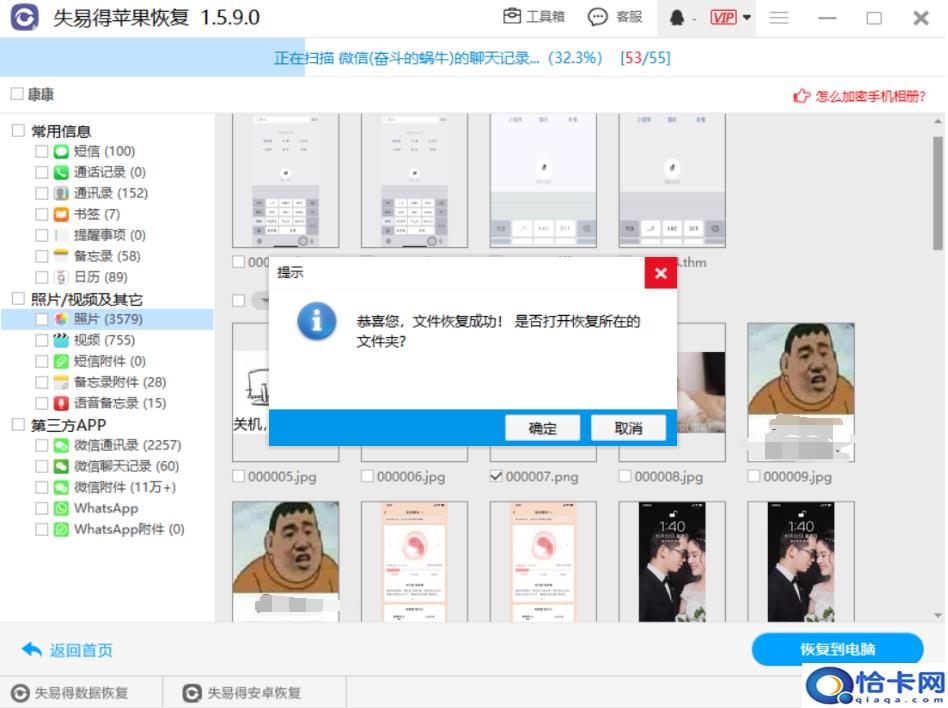Open the hamburger menu in title bar

(779, 18)
